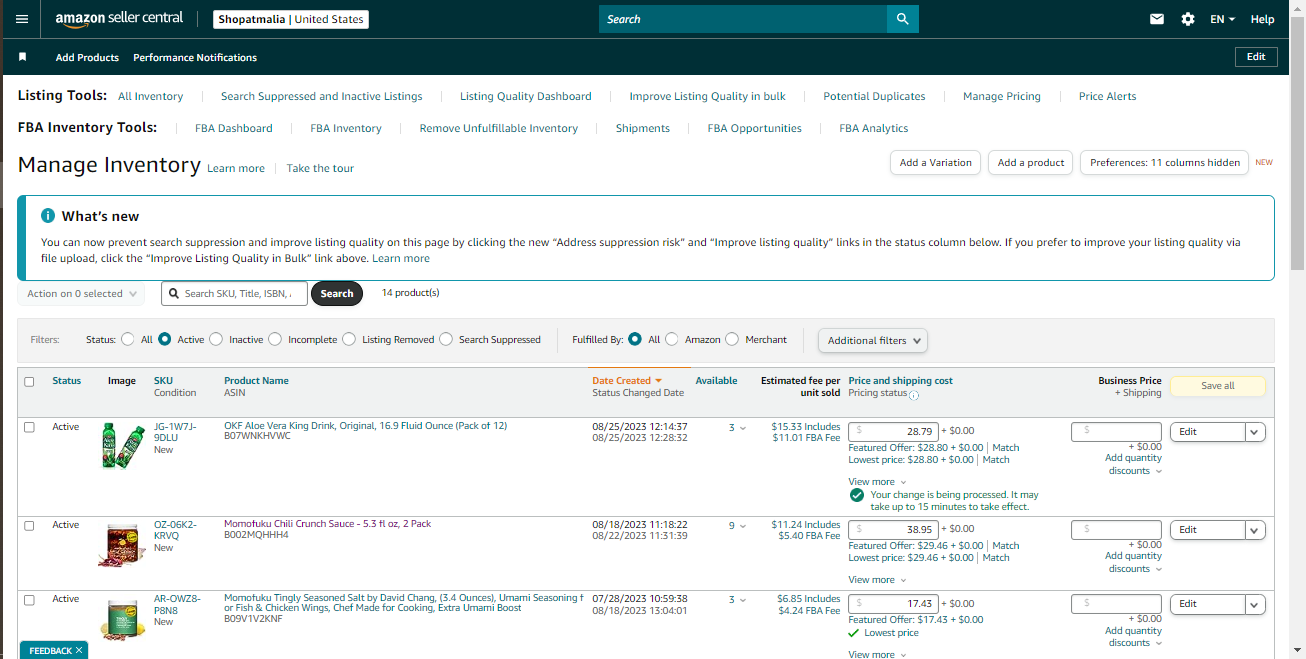Open the Action on 0 selected dropdown
The width and height of the screenshot is (1306, 659).
[x=81, y=294]
